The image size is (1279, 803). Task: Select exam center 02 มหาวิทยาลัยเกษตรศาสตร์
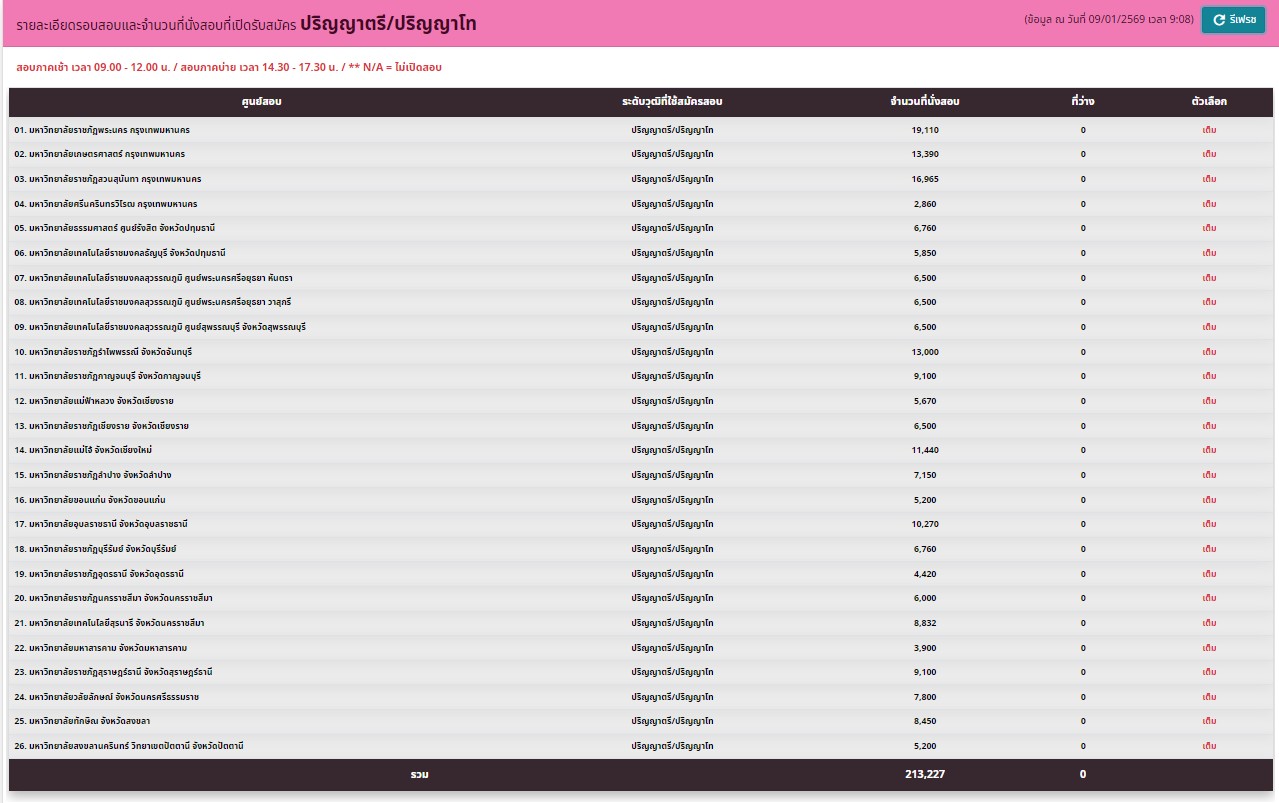coord(99,155)
